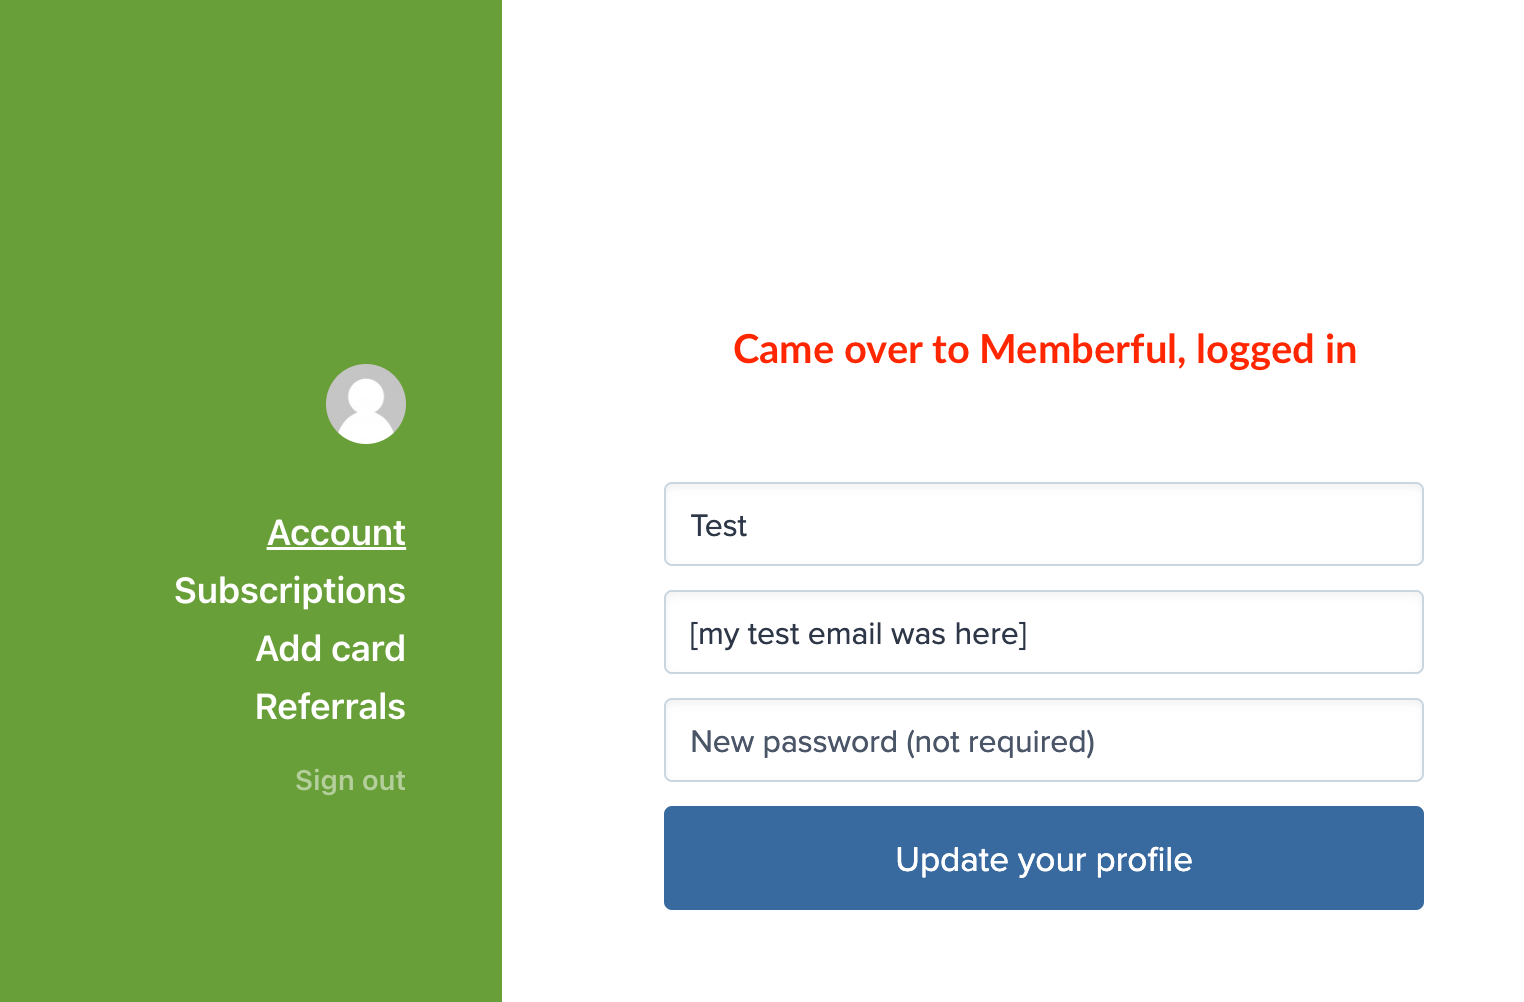The image size is (1524, 1002).
Task: Open the Add card section
Action: click(x=331, y=649)
